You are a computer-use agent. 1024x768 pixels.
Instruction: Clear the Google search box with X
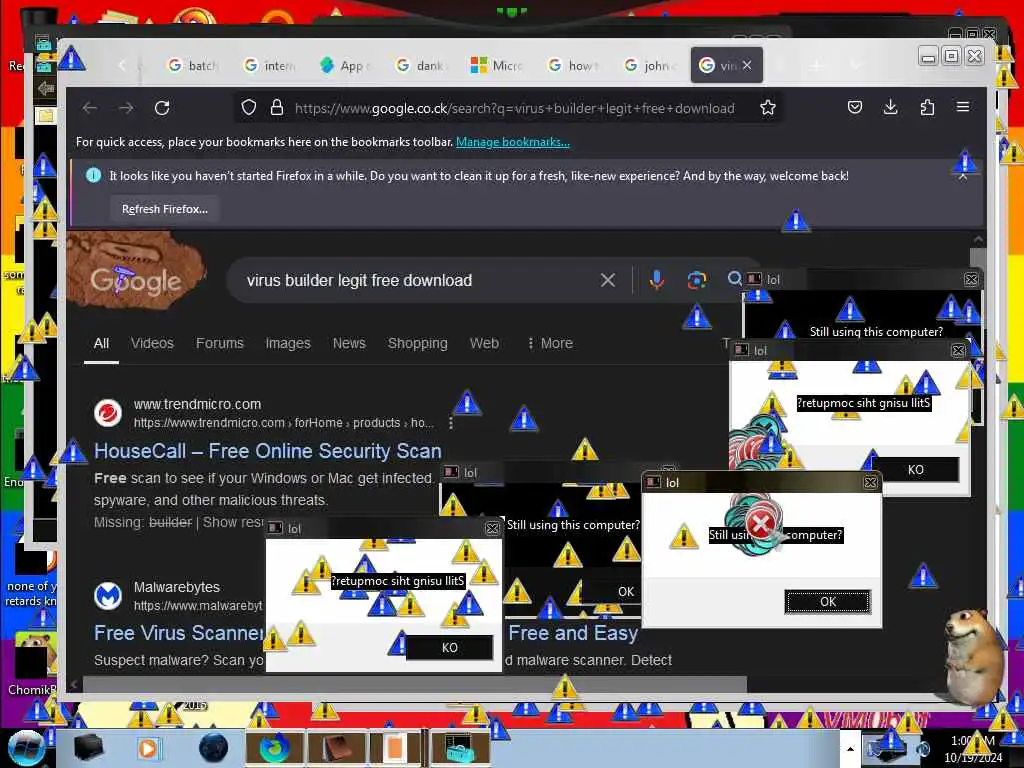(607, 280)
